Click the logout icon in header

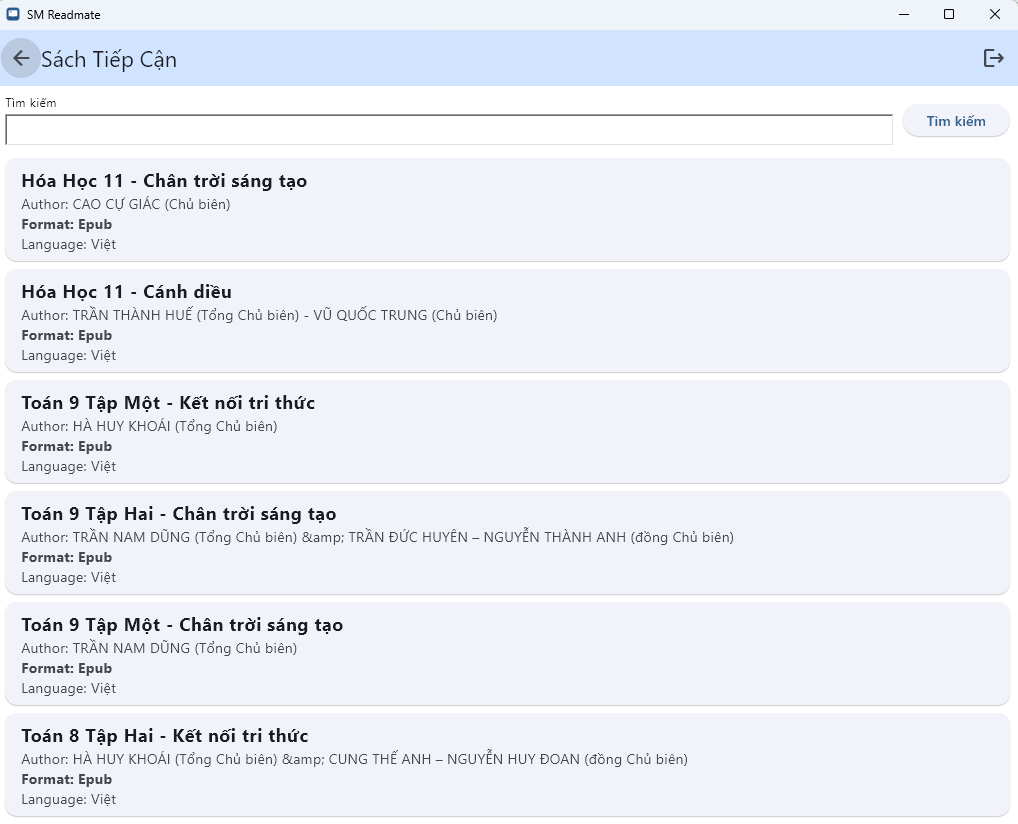pos(993,59)
